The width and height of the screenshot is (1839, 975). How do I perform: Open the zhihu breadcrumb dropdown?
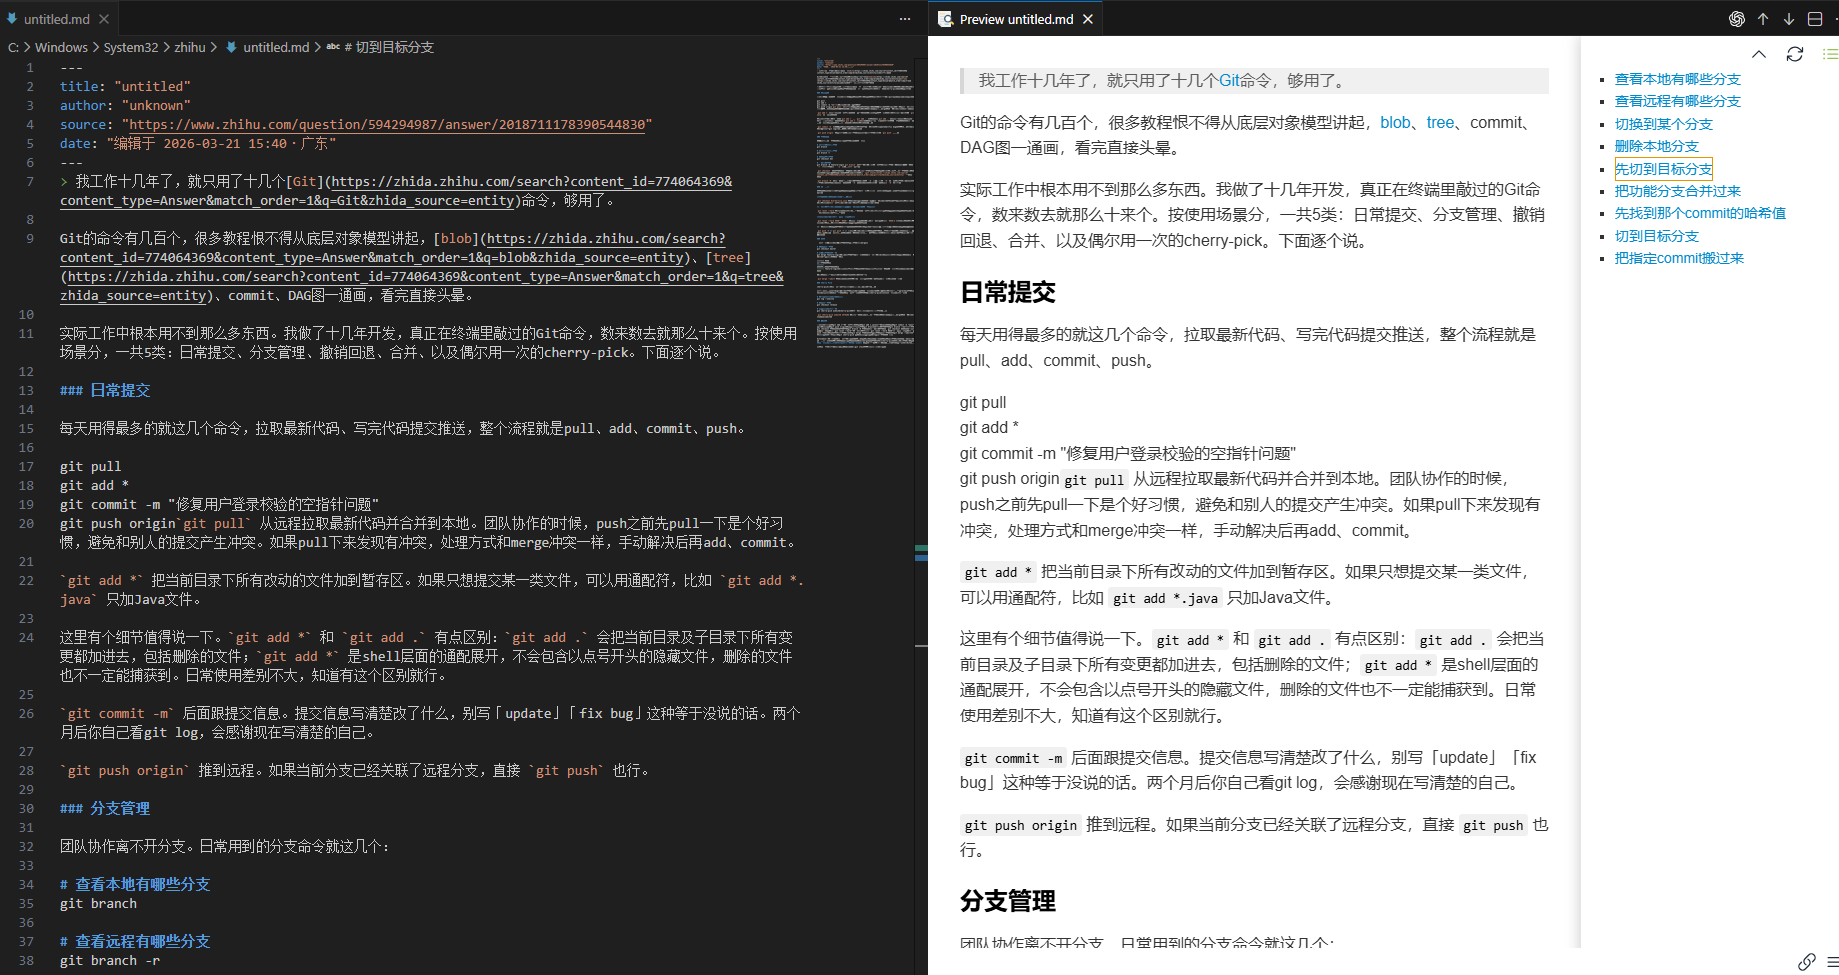190,47
